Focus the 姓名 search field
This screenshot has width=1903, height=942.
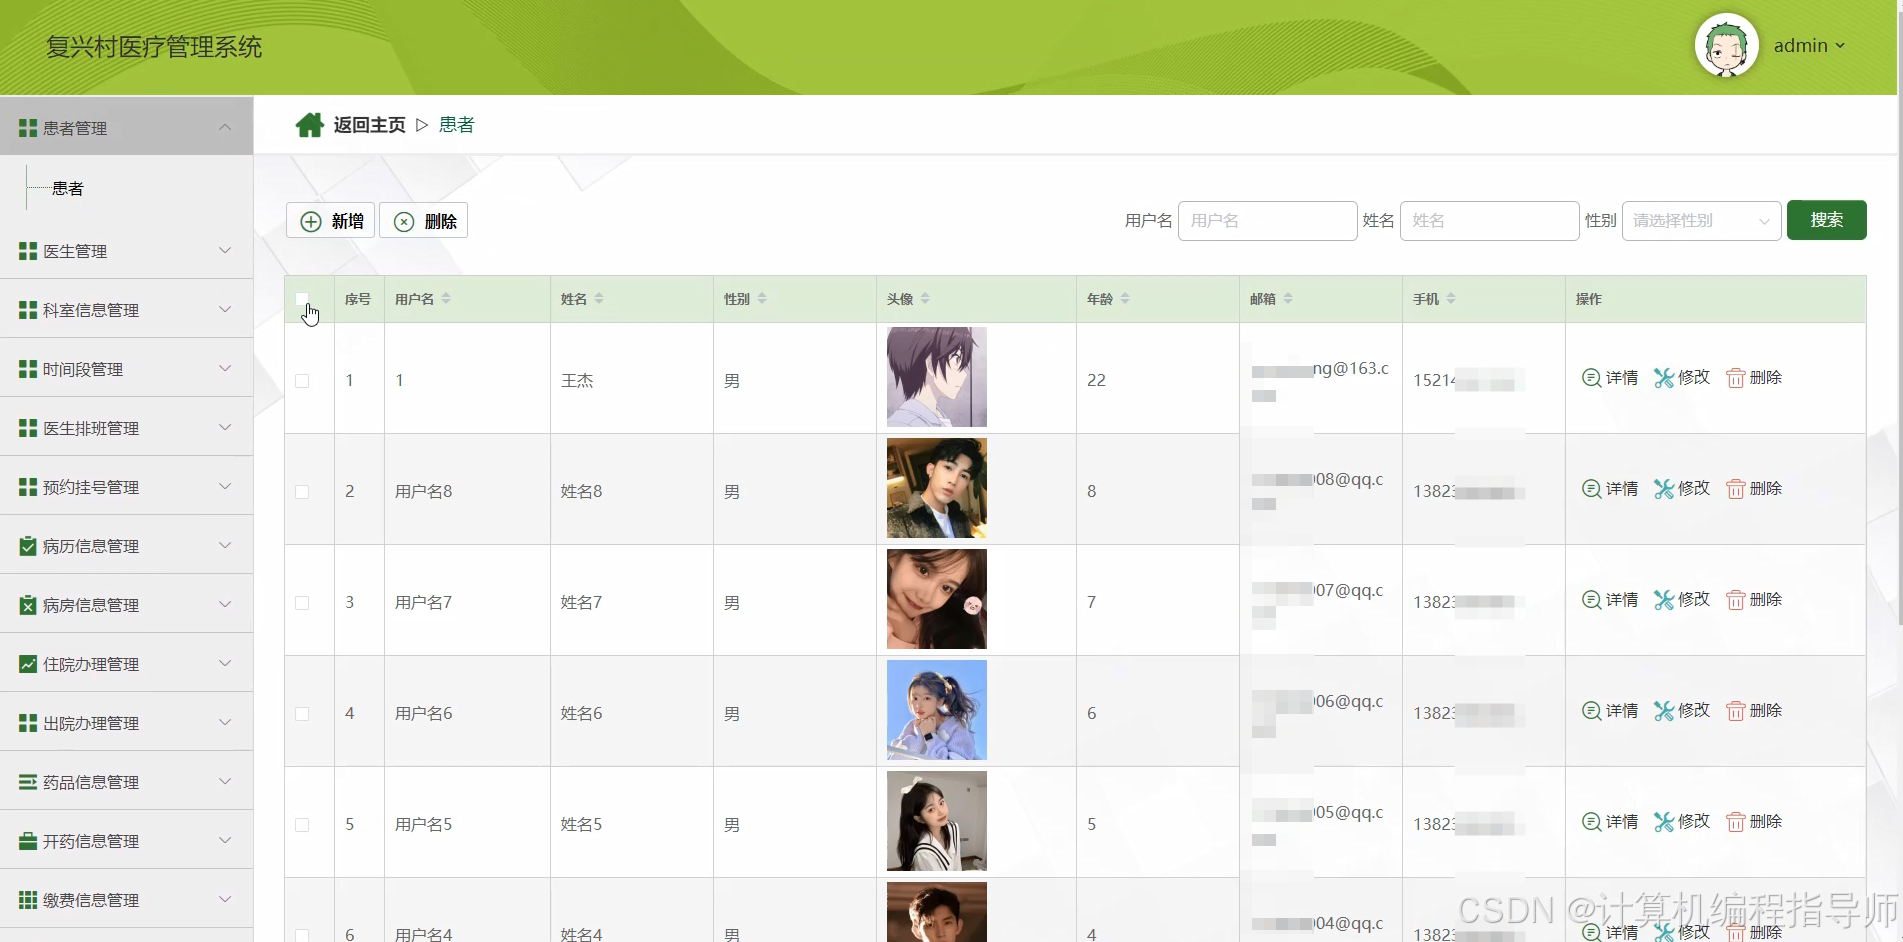pos(1489,220)
